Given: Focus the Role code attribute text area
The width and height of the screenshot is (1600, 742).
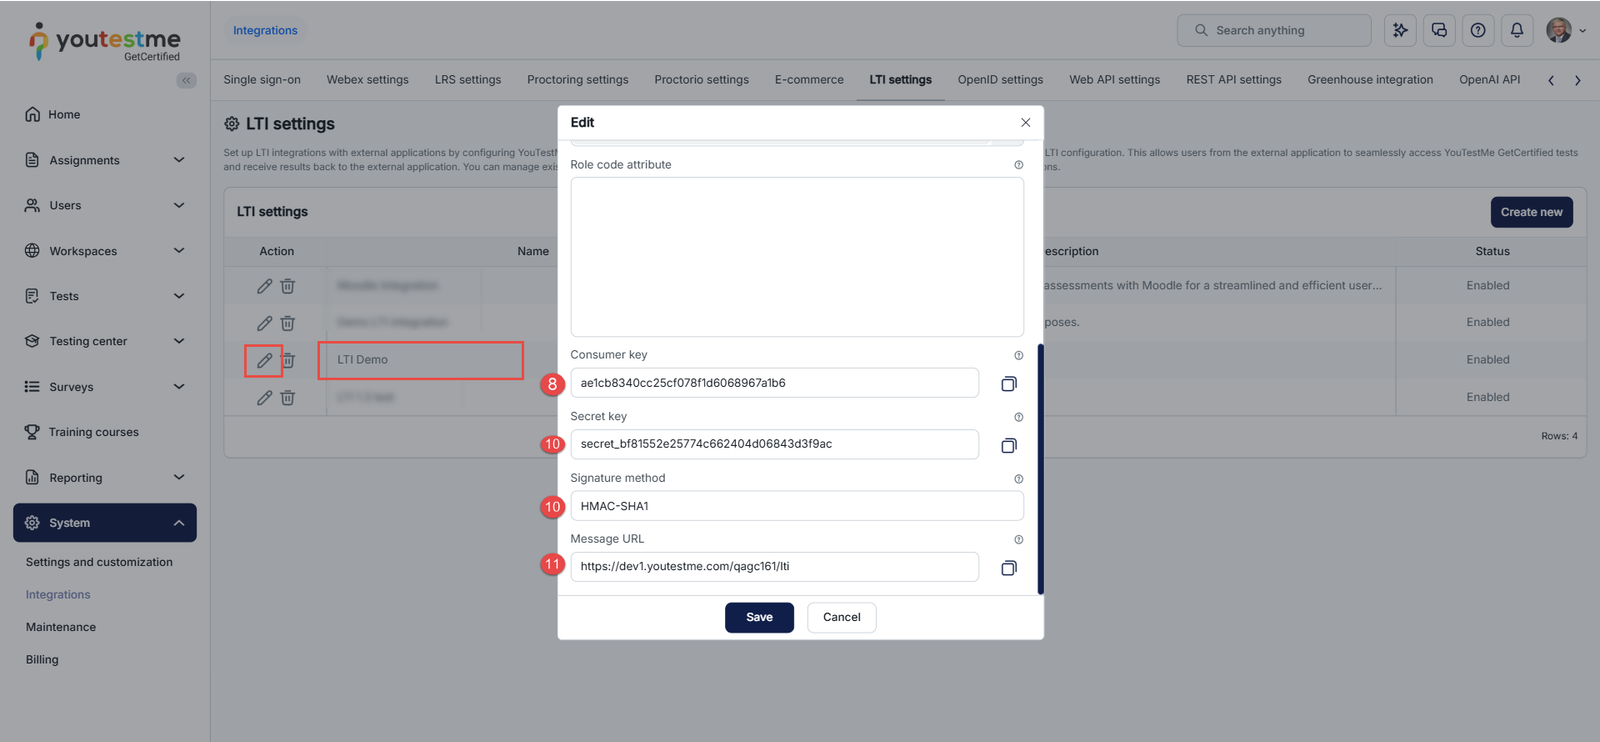Looking at the screenshot, I should 797,257.
